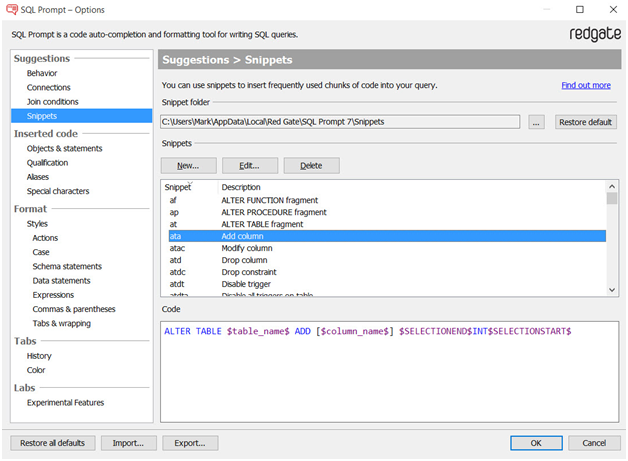Browse for snippet folder with ellipsis button

536,122
